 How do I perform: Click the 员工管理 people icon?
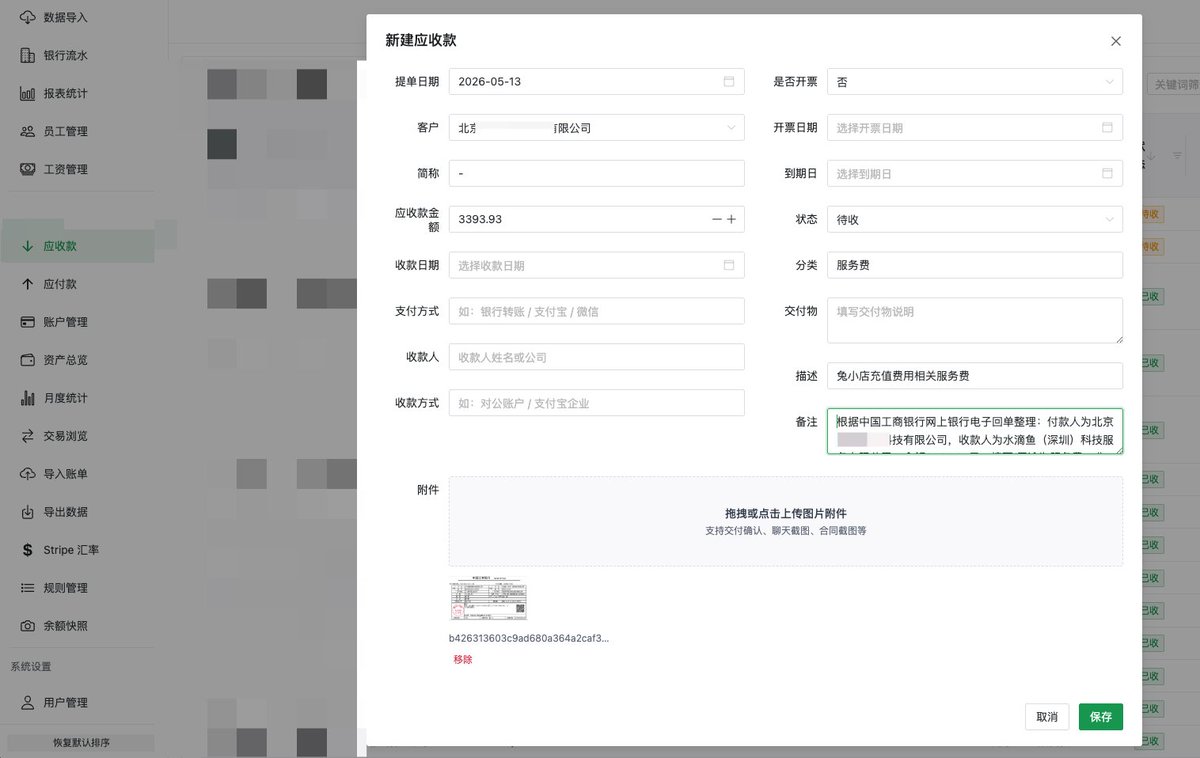tap(28, 132)
